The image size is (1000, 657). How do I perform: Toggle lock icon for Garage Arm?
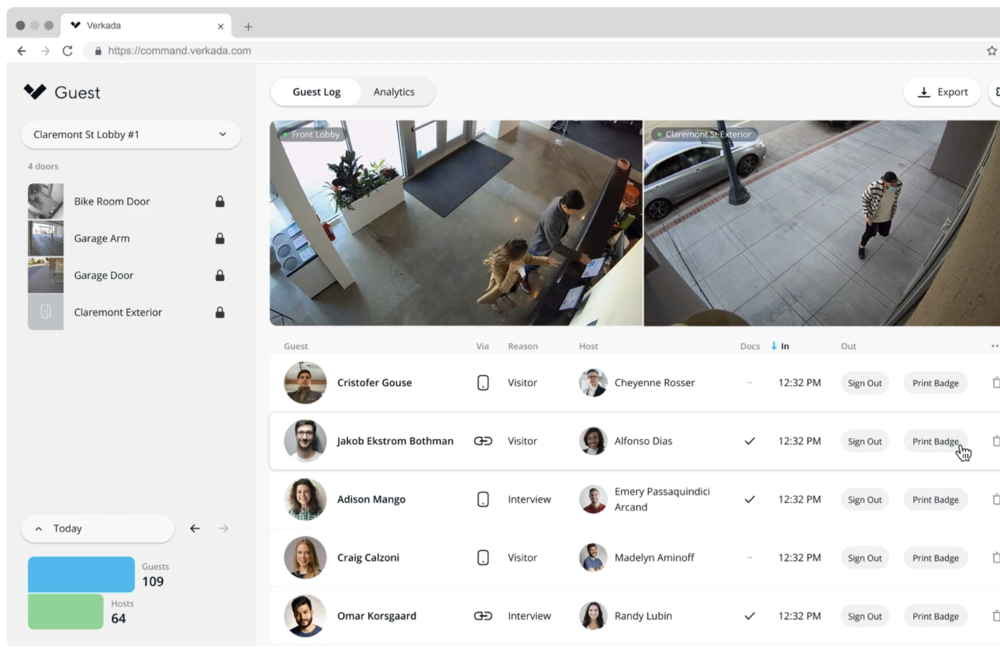point(220,238)
